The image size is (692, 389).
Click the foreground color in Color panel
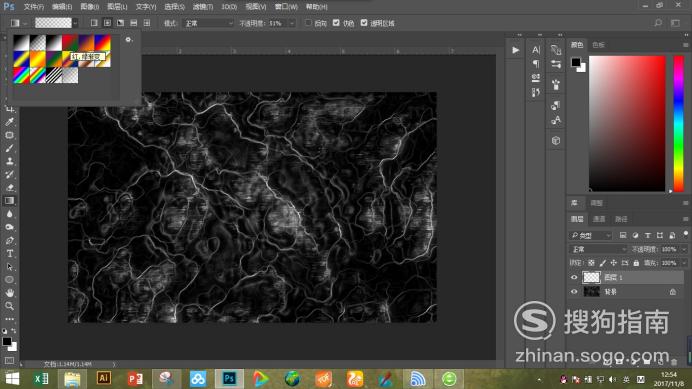point(575,62)
